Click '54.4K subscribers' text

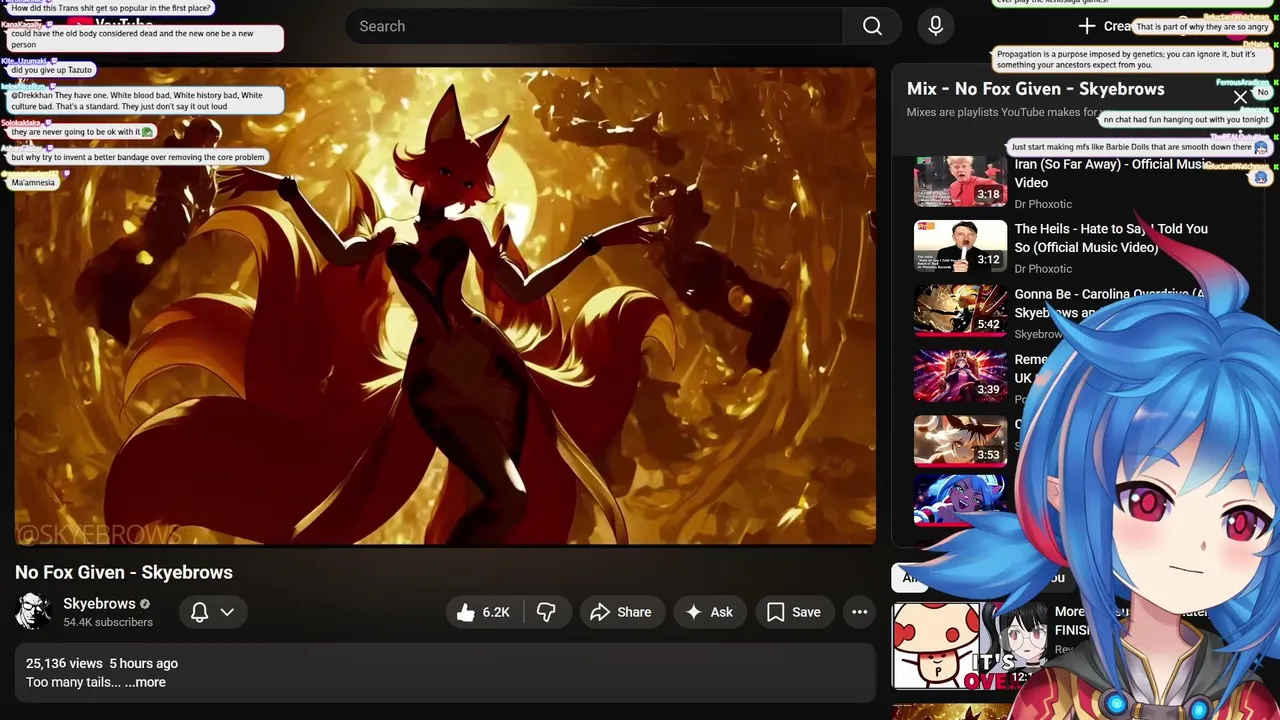[x=108, y=622]
